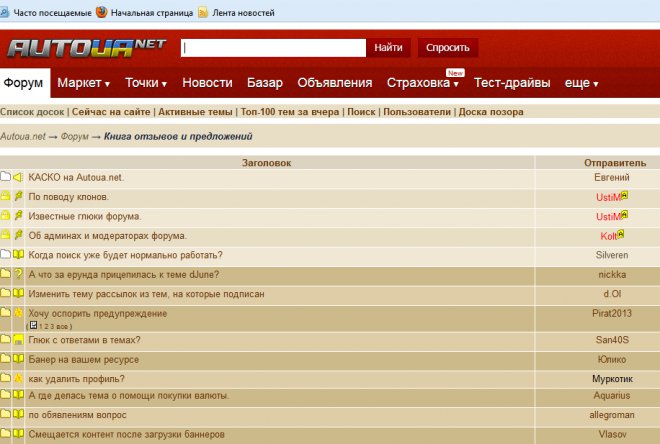Click the book icon beside Банер на вашем ресурсе
The height and width of the screenshot is (444, 660).
pyautogui.click(x=18, y=359)
